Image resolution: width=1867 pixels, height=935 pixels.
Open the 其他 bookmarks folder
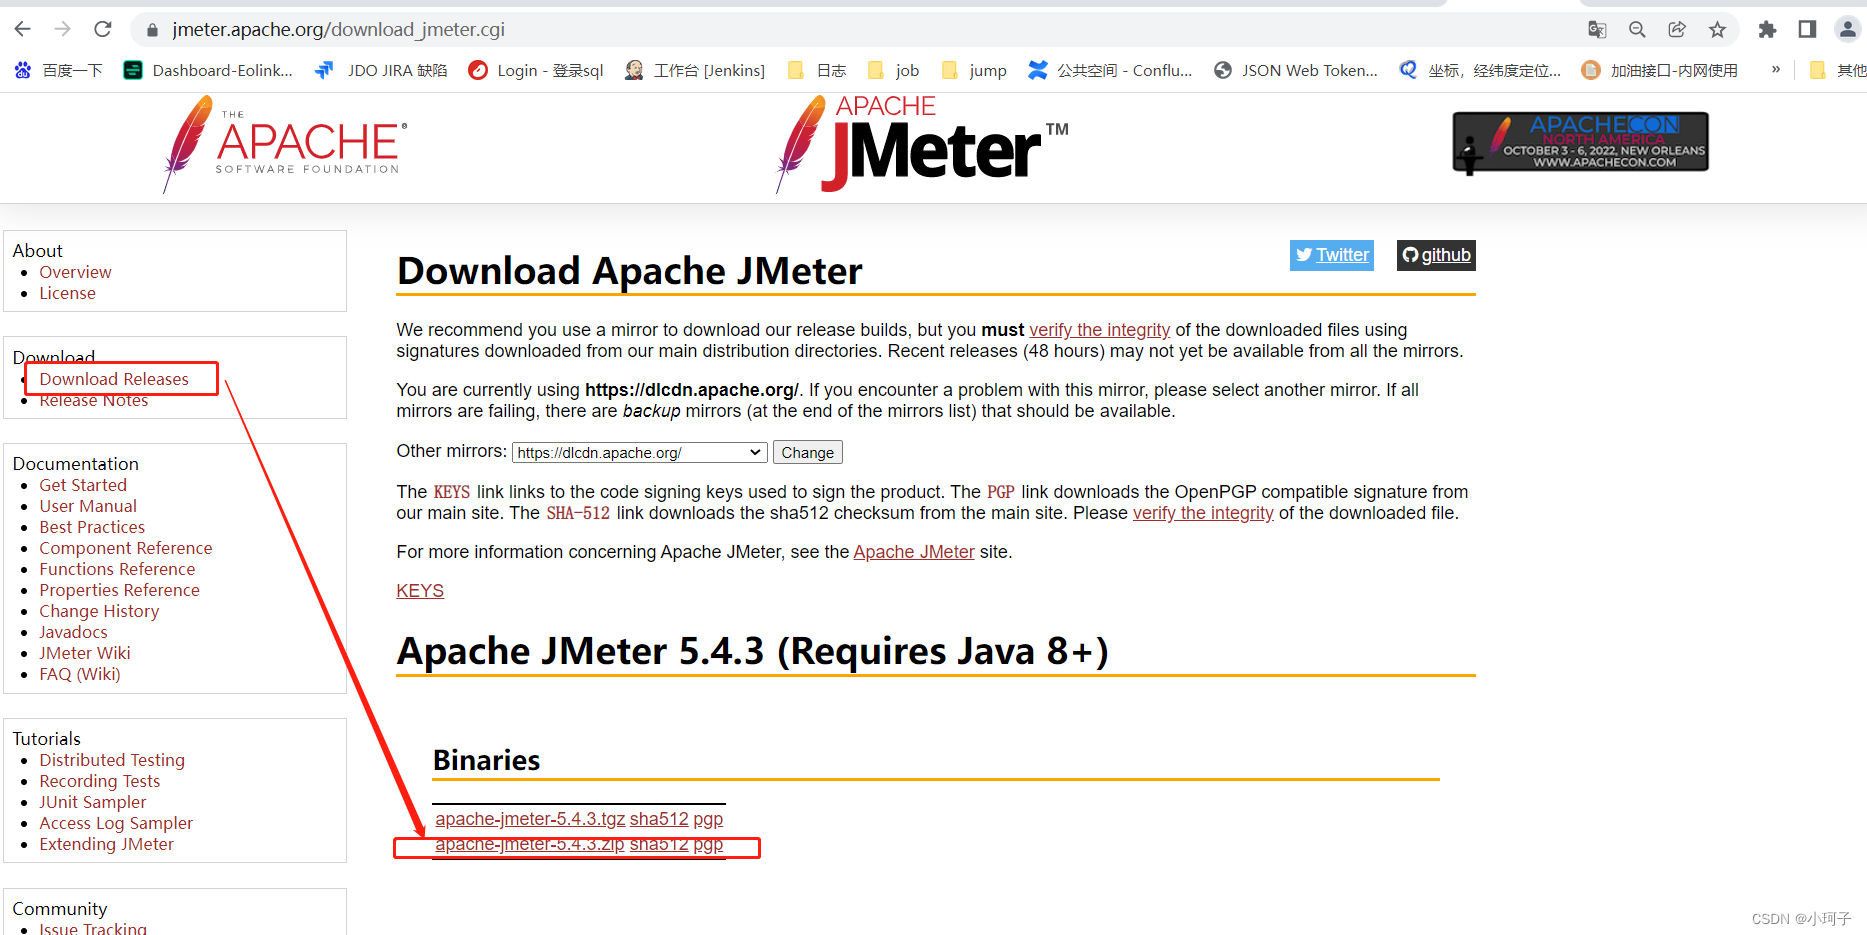[x=1839, y=70]
